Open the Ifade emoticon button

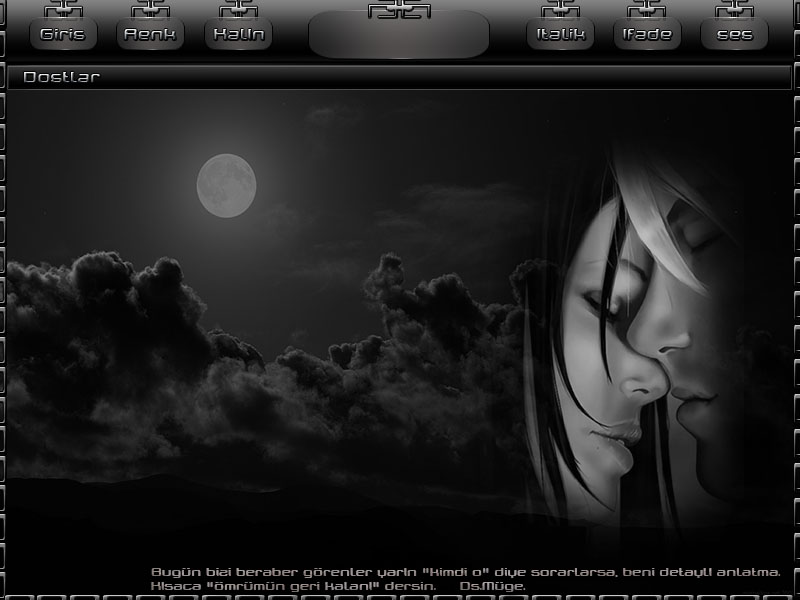pos(647,34)
